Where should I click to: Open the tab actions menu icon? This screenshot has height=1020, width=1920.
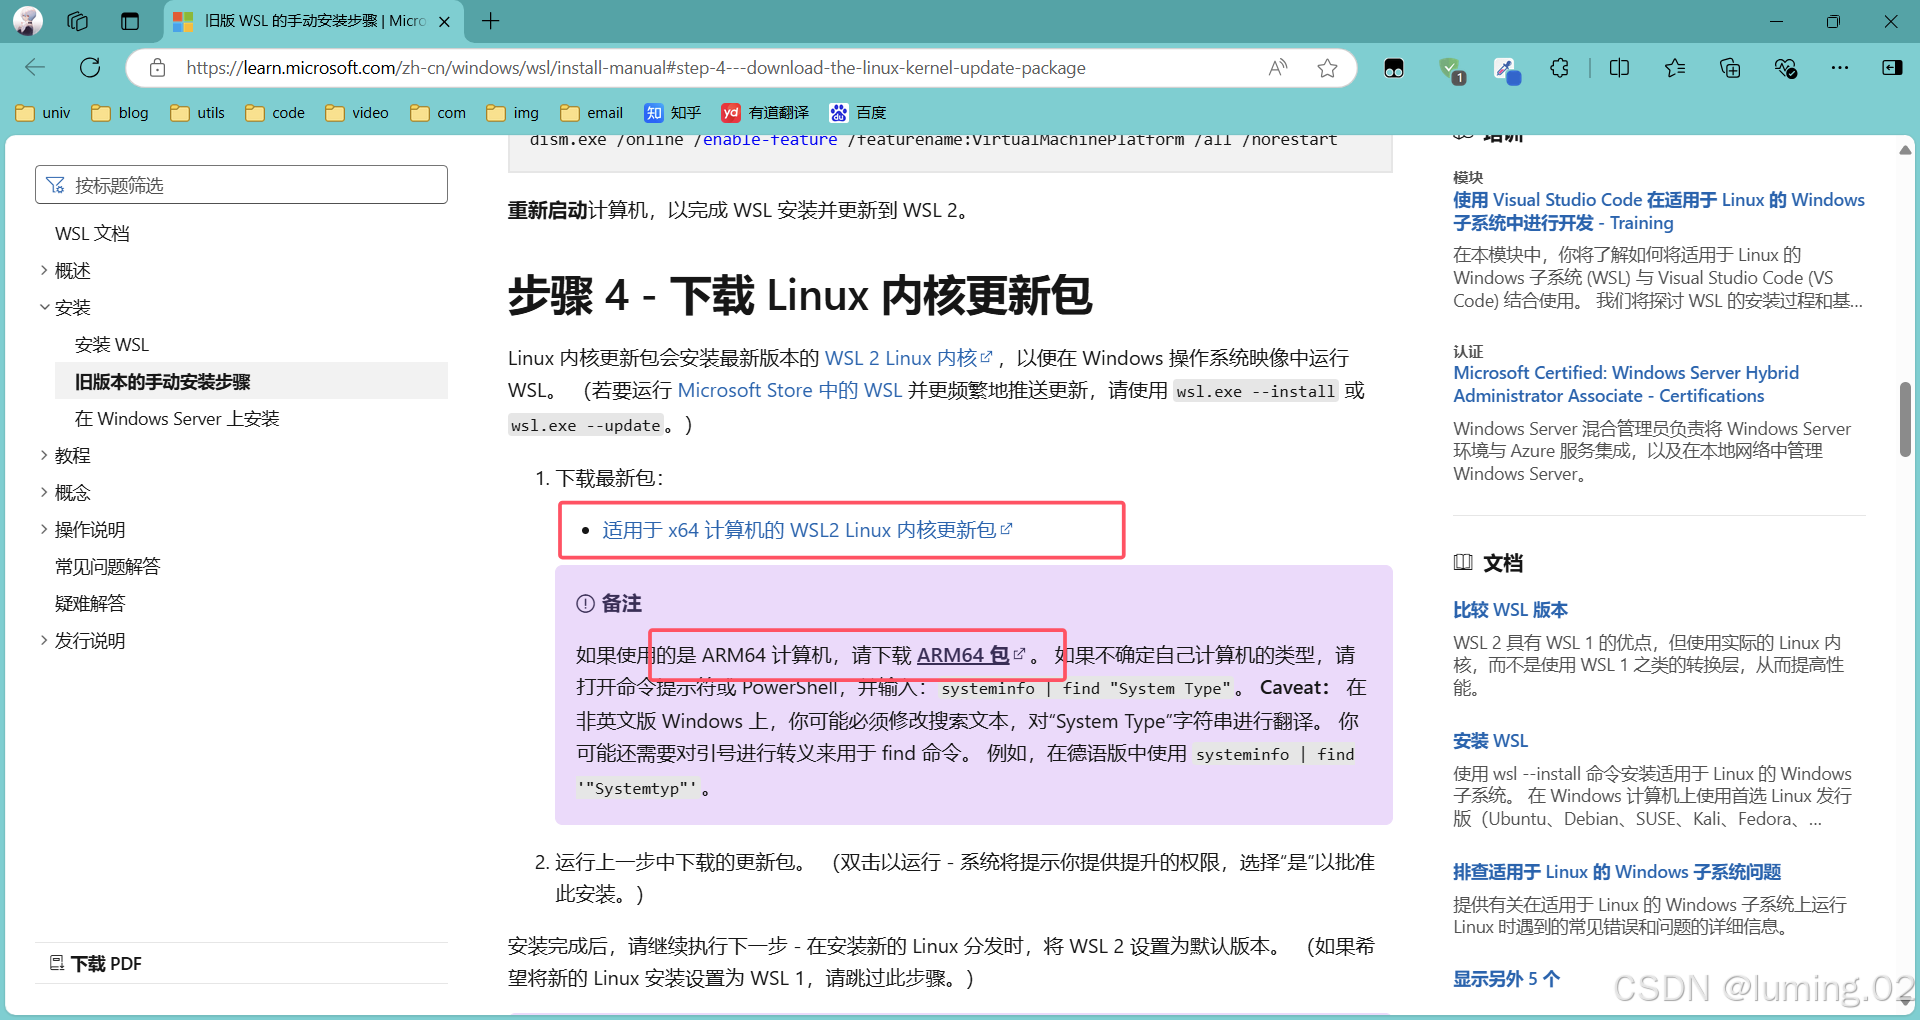coord(130,21)
